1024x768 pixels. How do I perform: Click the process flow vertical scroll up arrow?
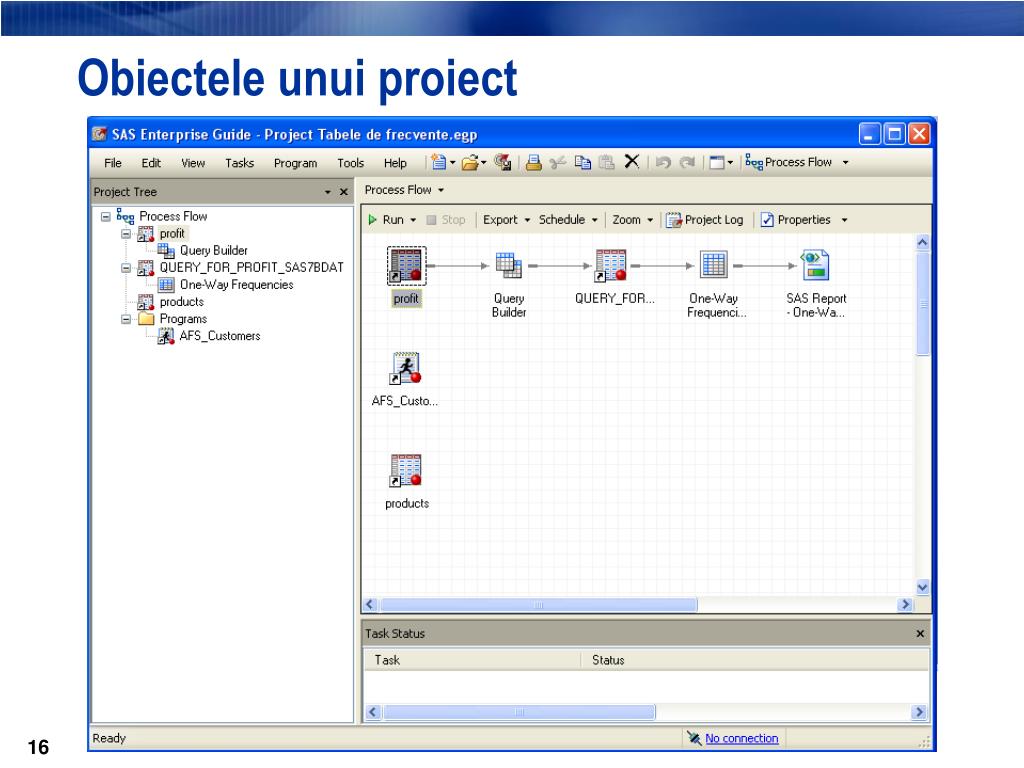click(x=922, y=242)
